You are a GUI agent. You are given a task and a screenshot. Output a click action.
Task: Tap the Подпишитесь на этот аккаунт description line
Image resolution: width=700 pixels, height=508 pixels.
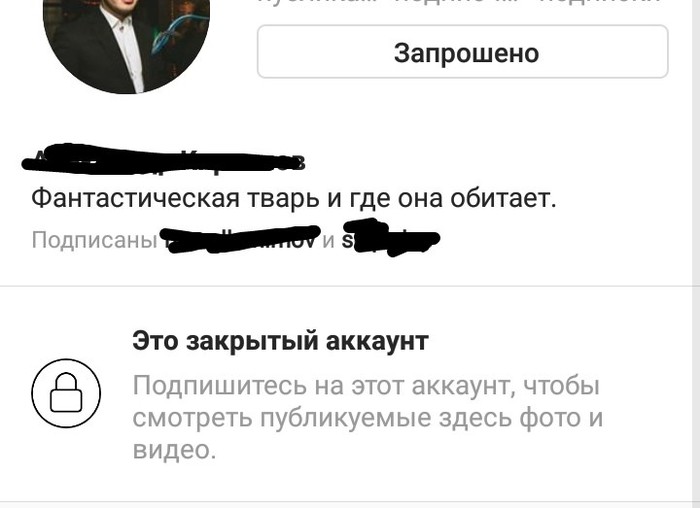point(366,386)
